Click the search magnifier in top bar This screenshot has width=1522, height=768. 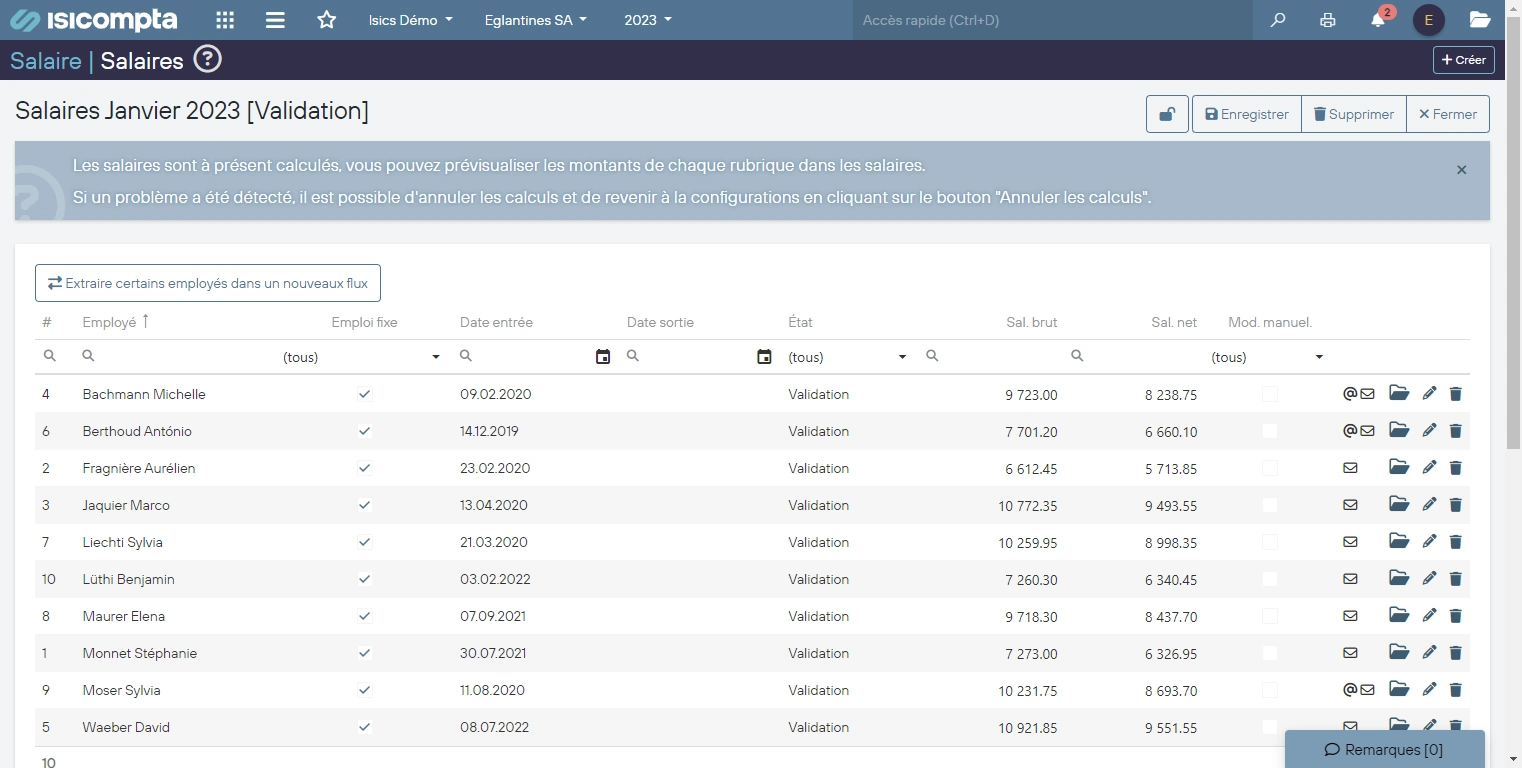click(x=1277, y=20)
